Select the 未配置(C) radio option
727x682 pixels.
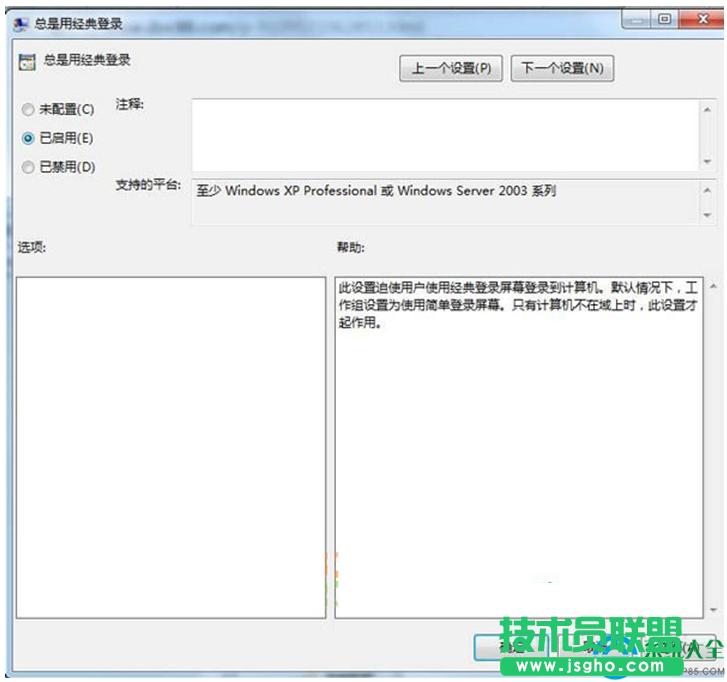[x=28, y=109]
